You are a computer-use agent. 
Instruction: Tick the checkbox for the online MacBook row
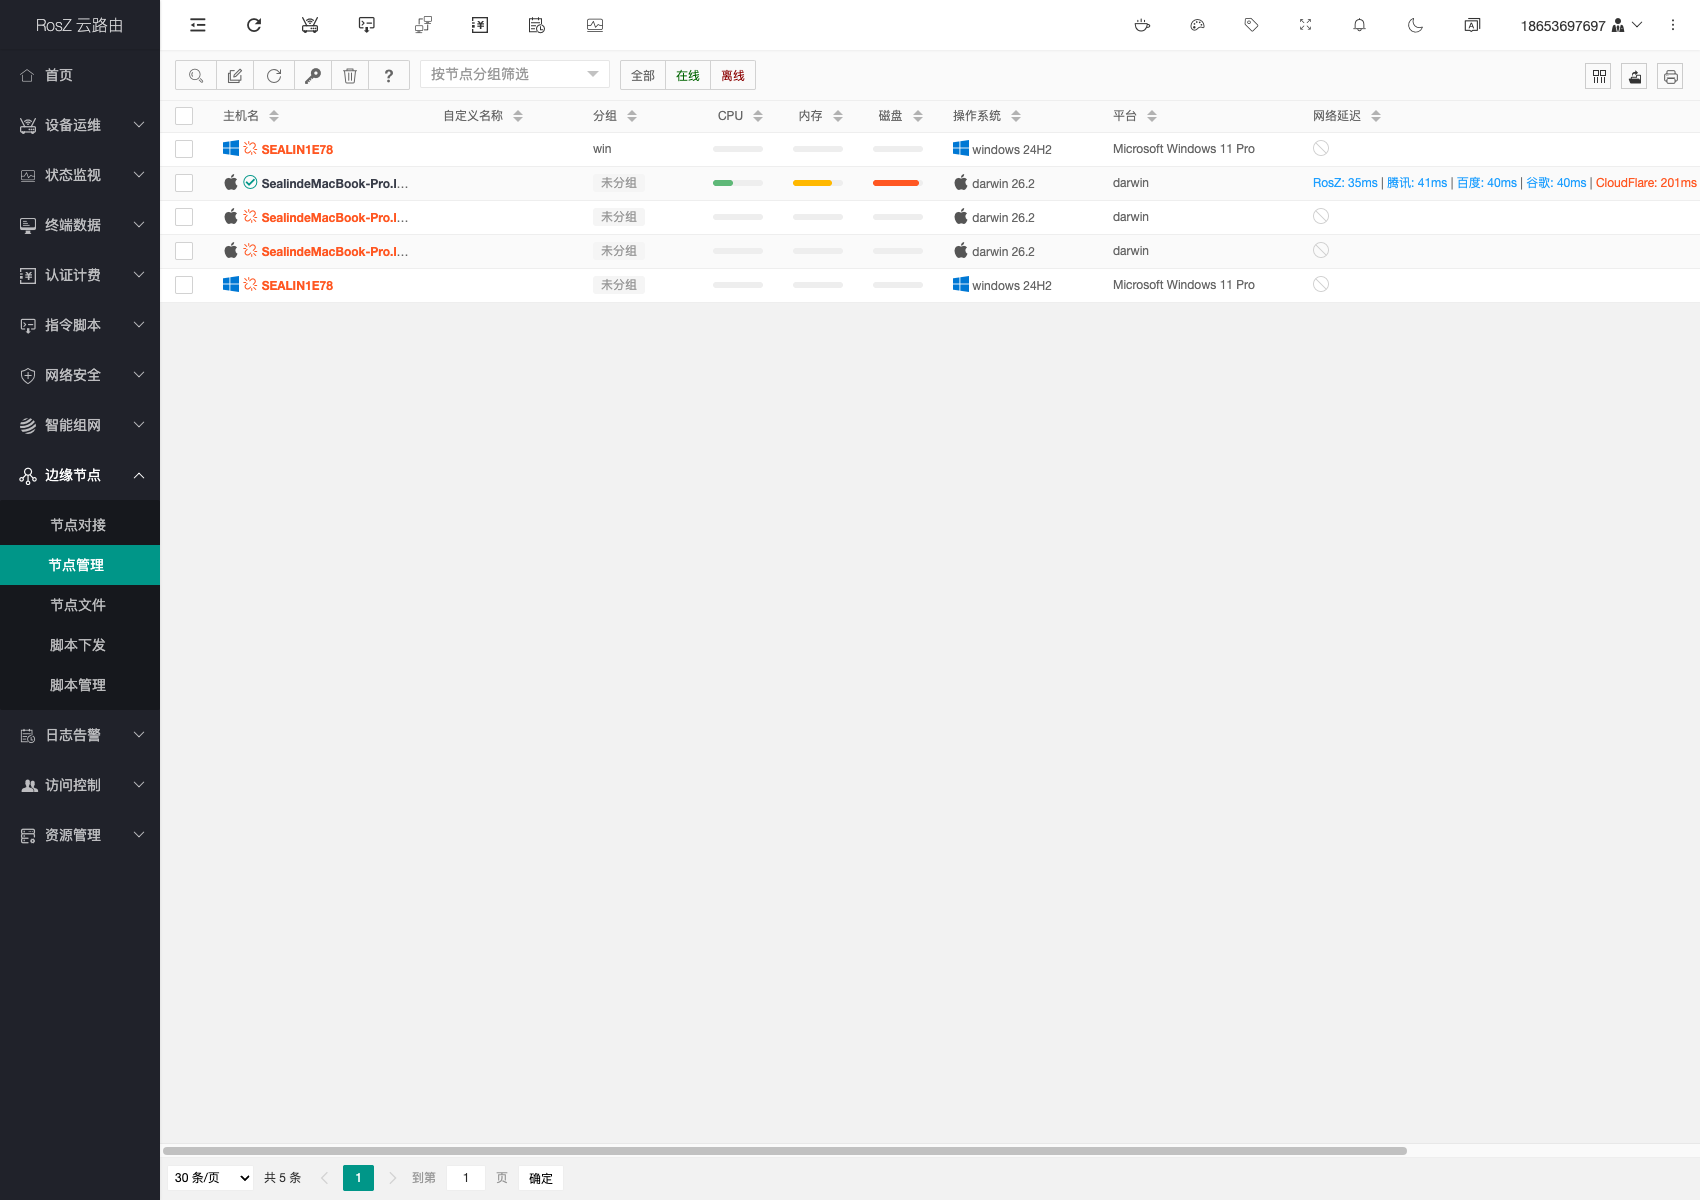click(184, 183)
